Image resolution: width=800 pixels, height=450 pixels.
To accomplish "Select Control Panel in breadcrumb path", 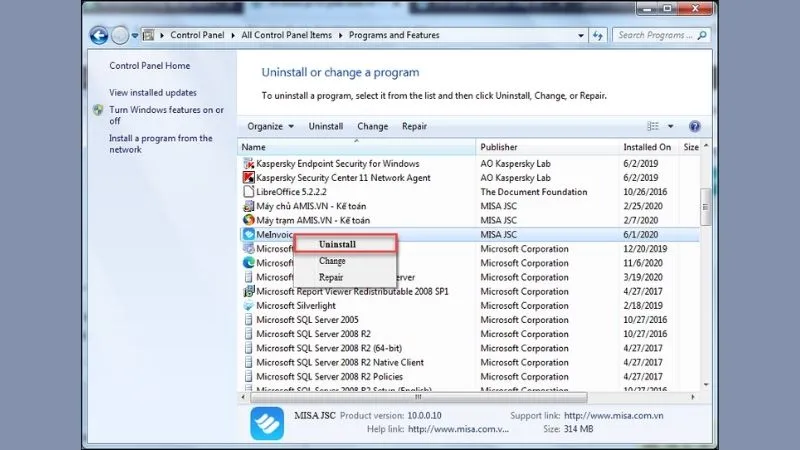I will click(x=197, y=35).
